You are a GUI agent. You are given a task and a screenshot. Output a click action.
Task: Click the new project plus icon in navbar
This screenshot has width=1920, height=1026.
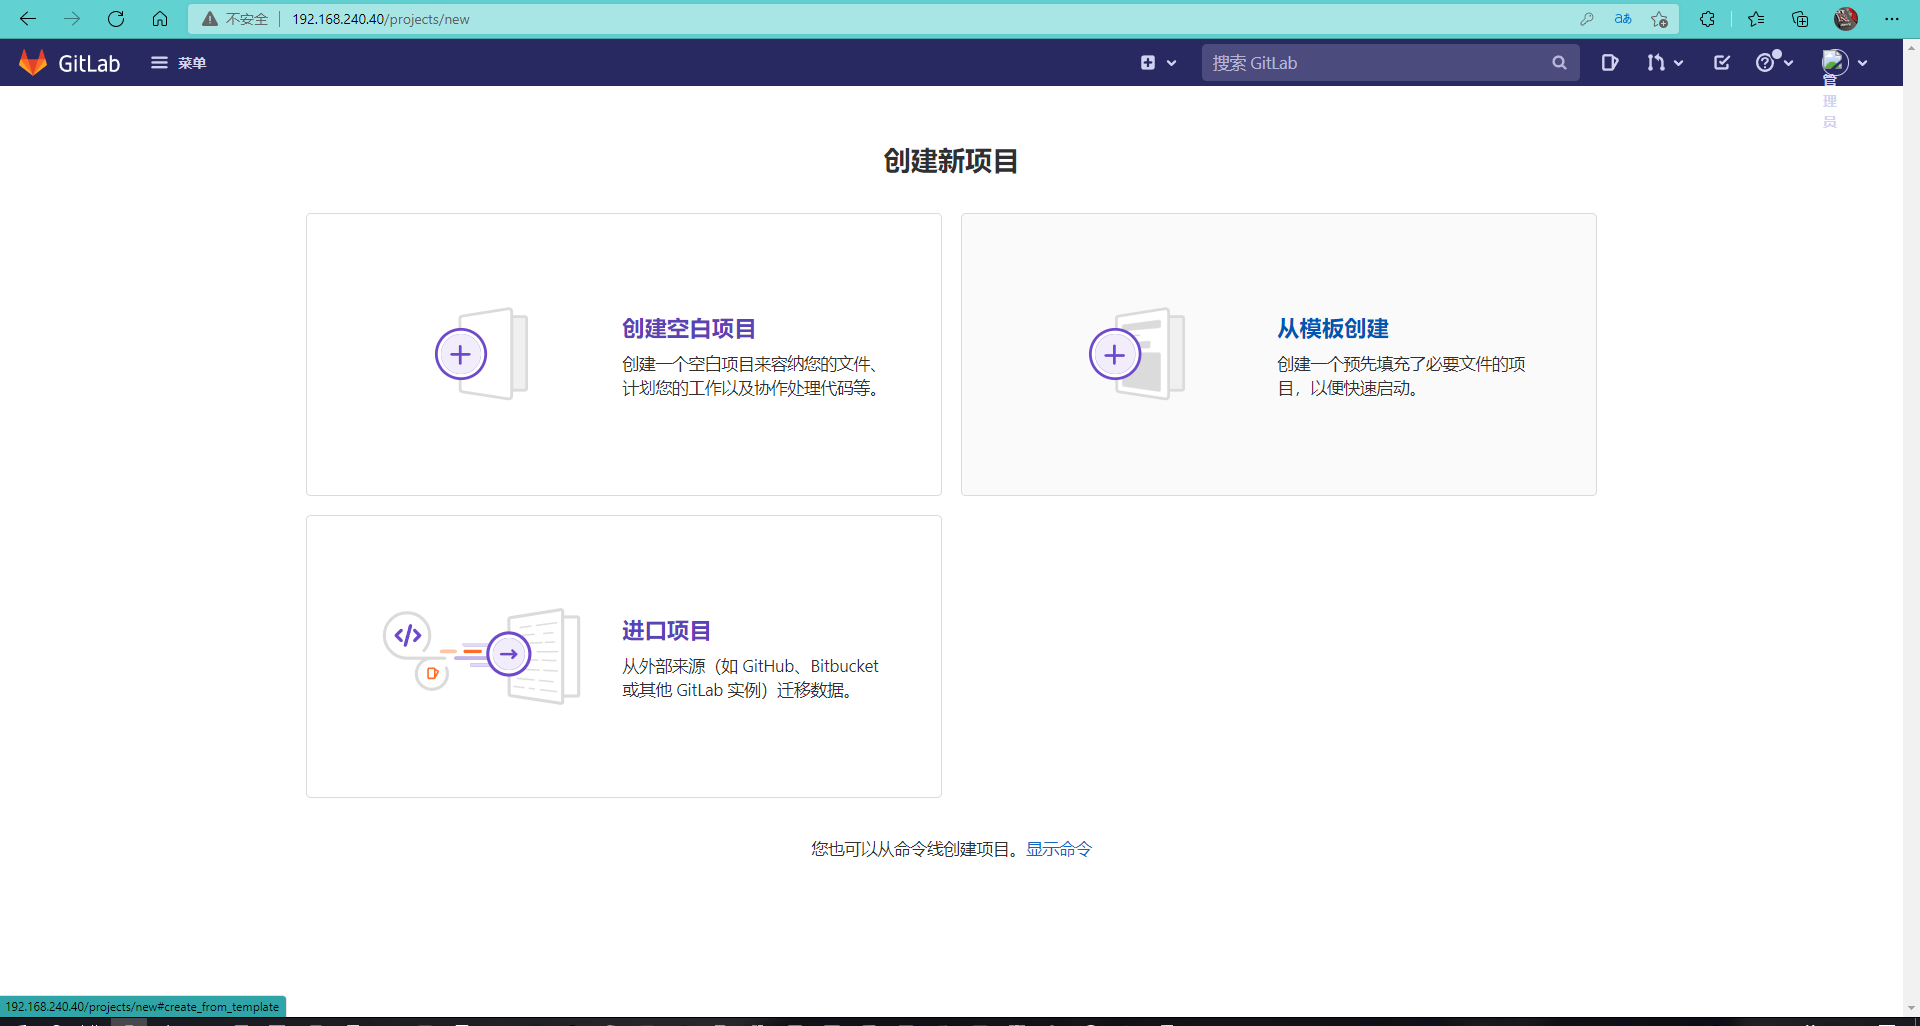point(1146,62)
